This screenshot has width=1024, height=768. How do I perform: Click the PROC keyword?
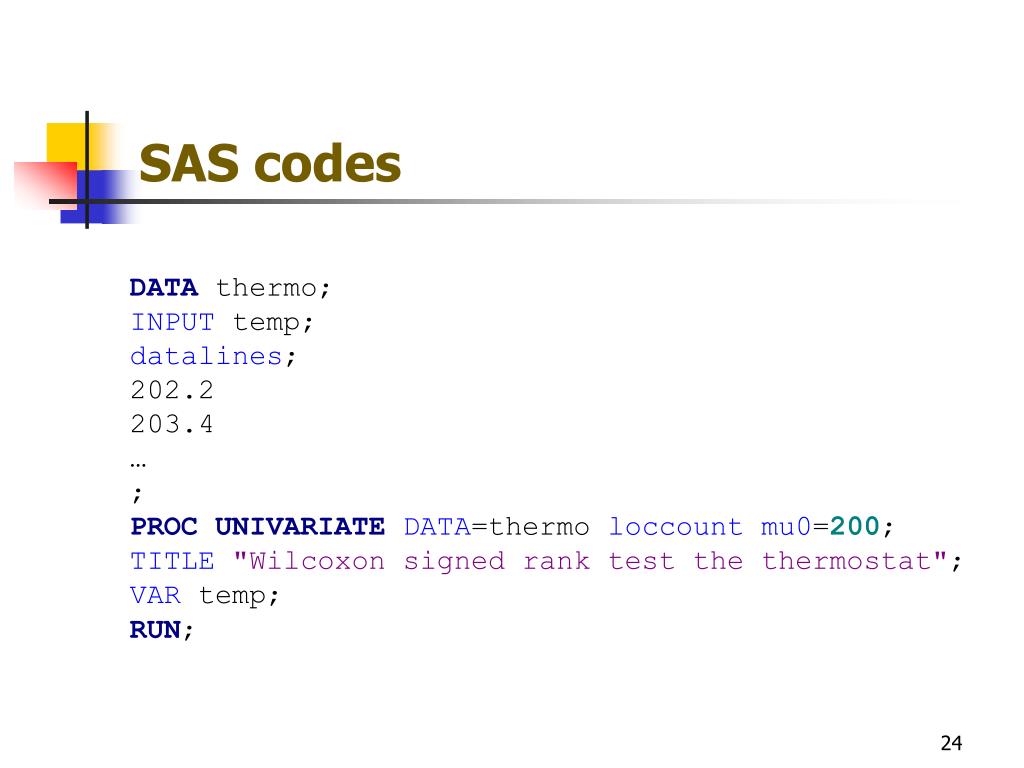(x=163, y=526)
